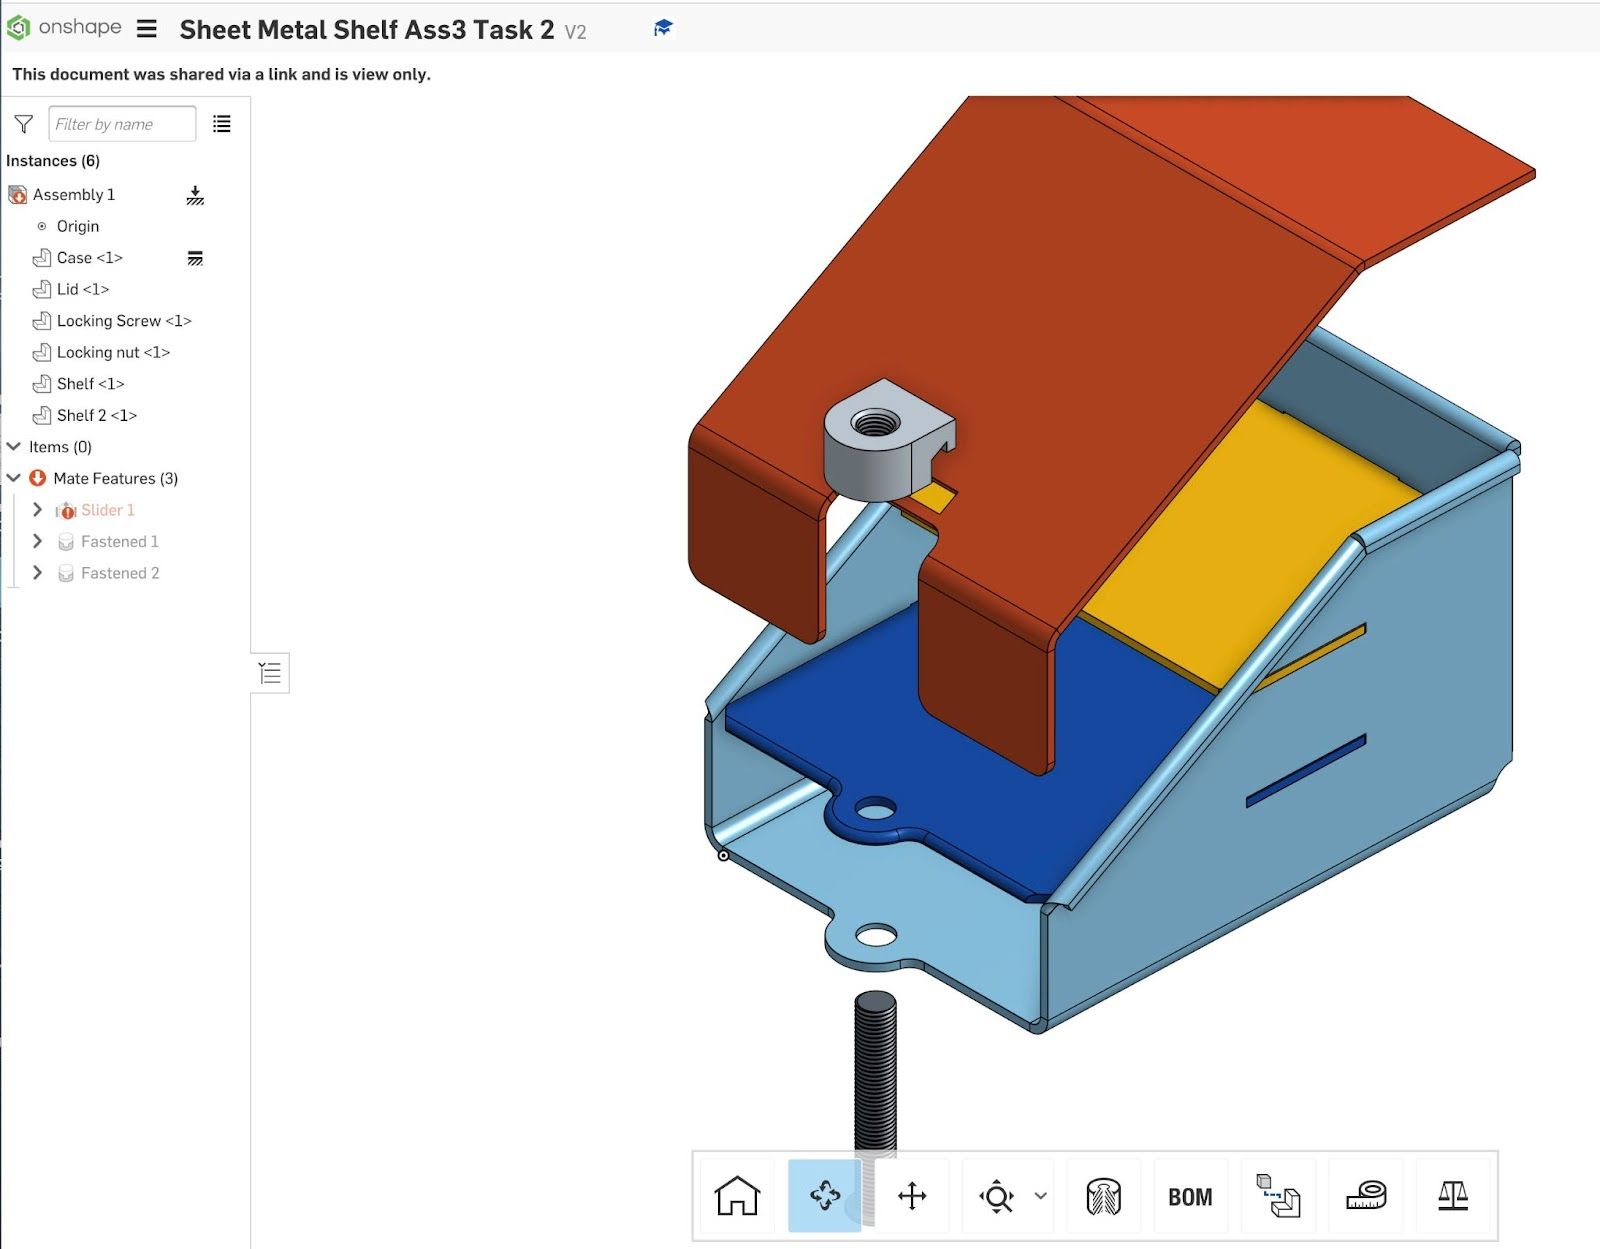The image size is (1600, 1249).
Task: Click the Filter by name field
Action: point(121,124)
